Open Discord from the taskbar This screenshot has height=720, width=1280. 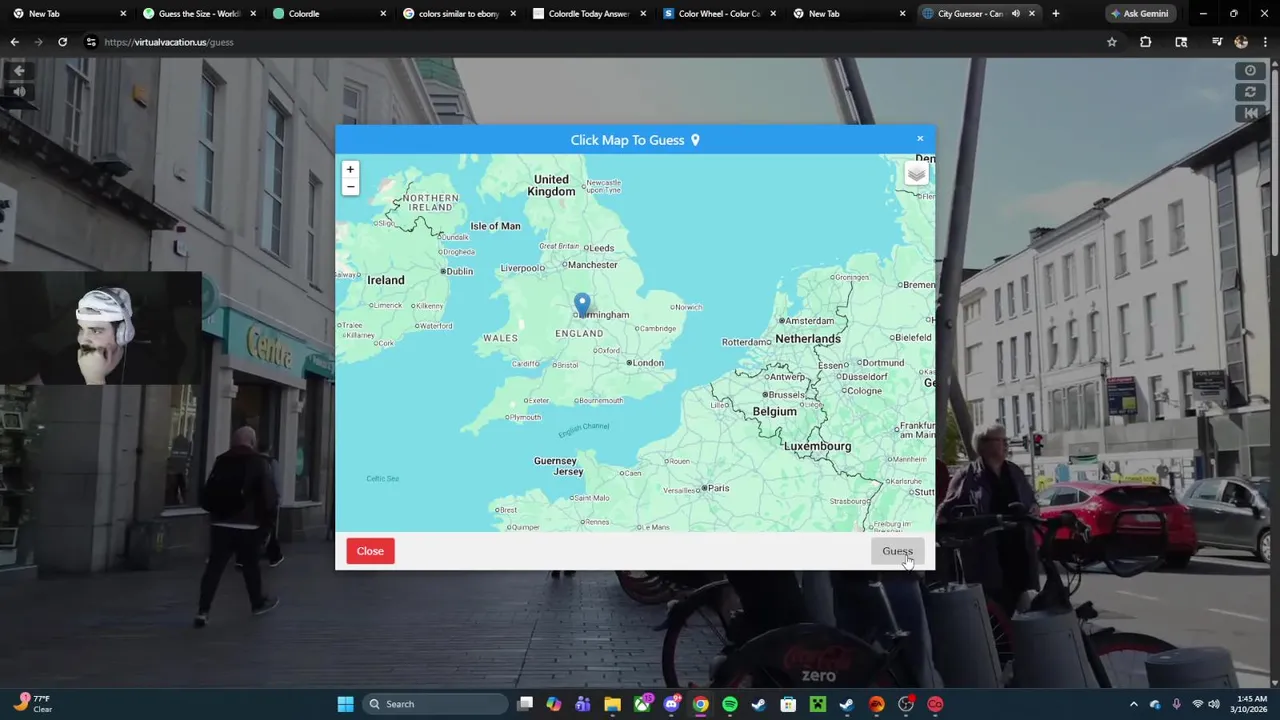(671, 704)
